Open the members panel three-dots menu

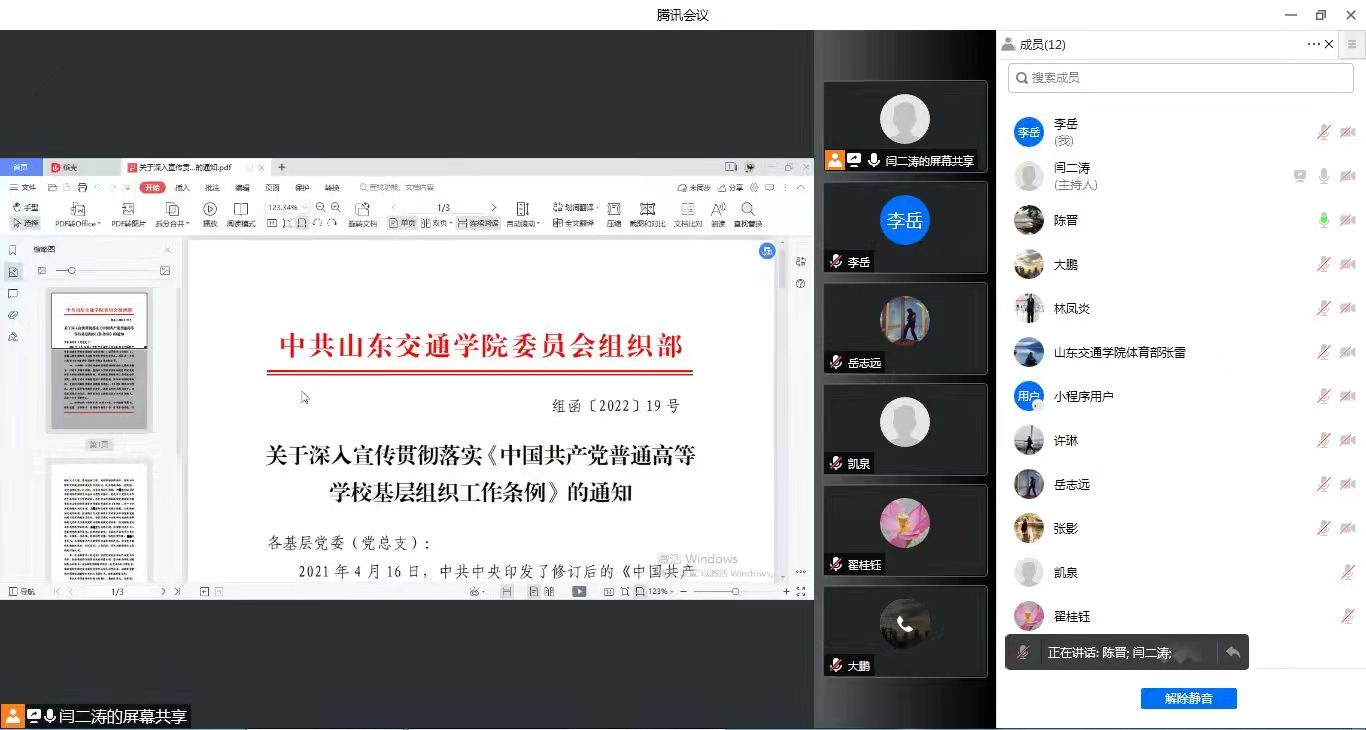pyautogui.click(x=1313, y=44)
